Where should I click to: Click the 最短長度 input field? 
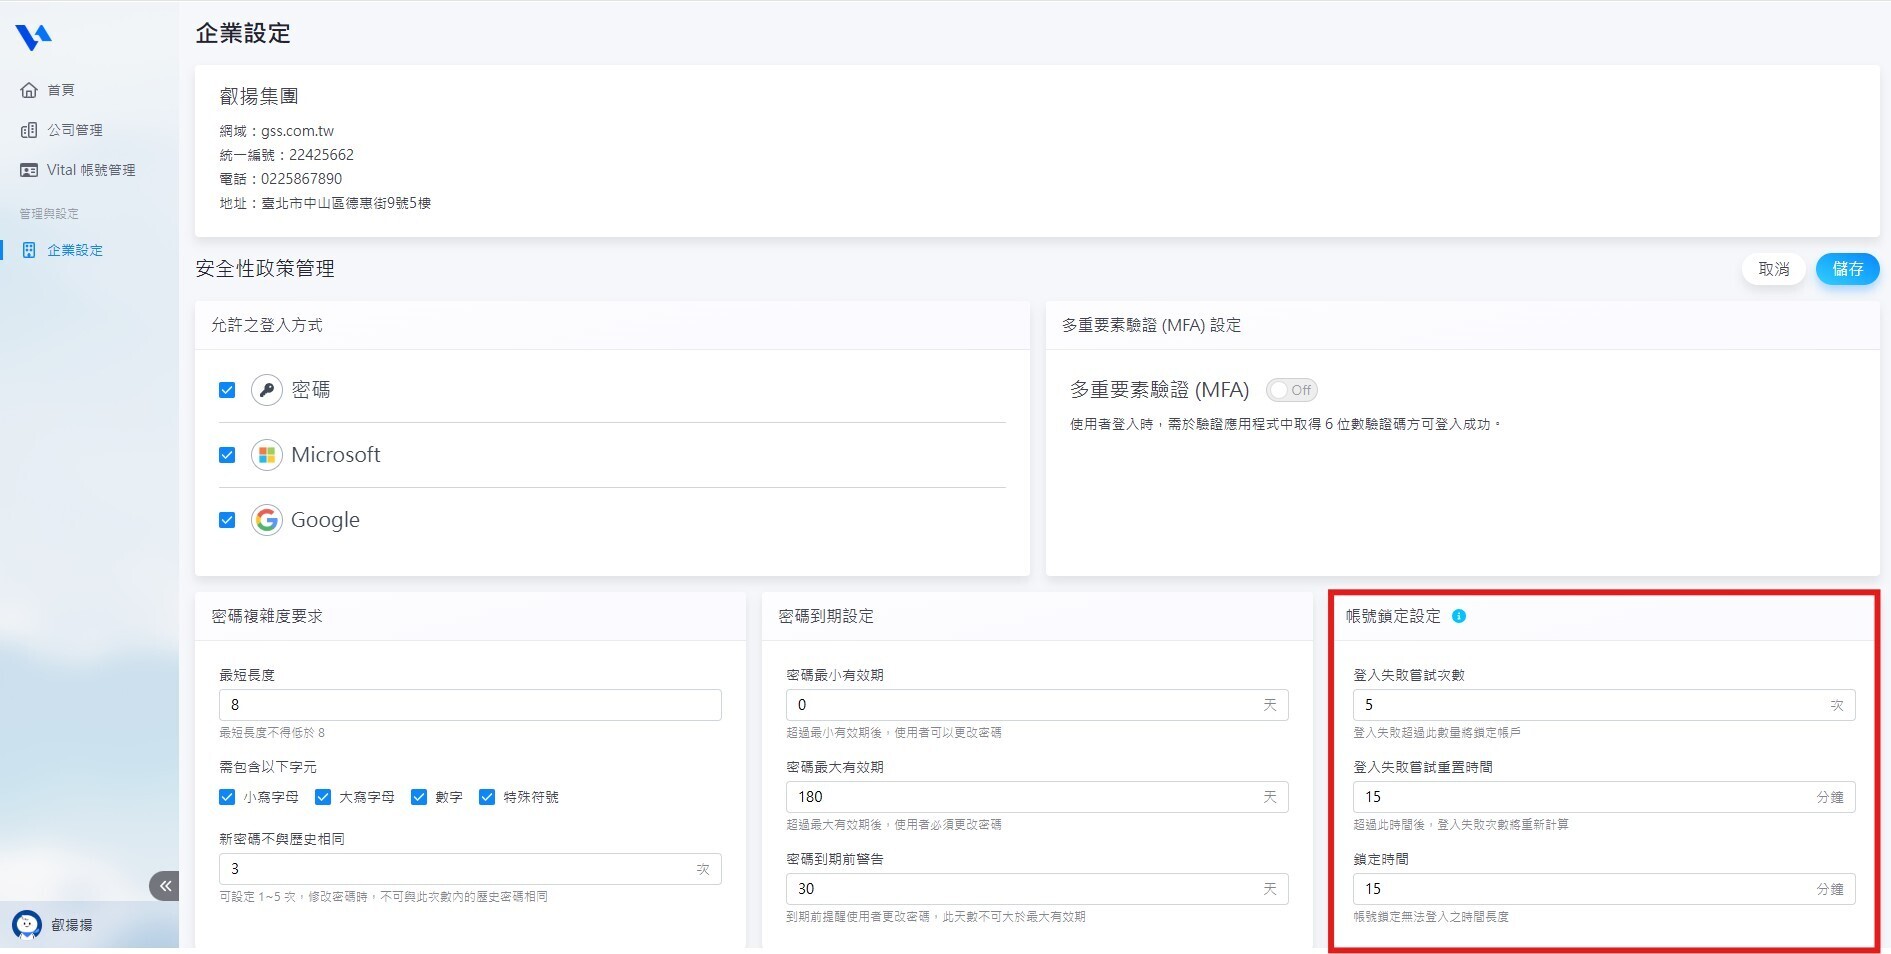pyautogui.click(x=470, y=705)
